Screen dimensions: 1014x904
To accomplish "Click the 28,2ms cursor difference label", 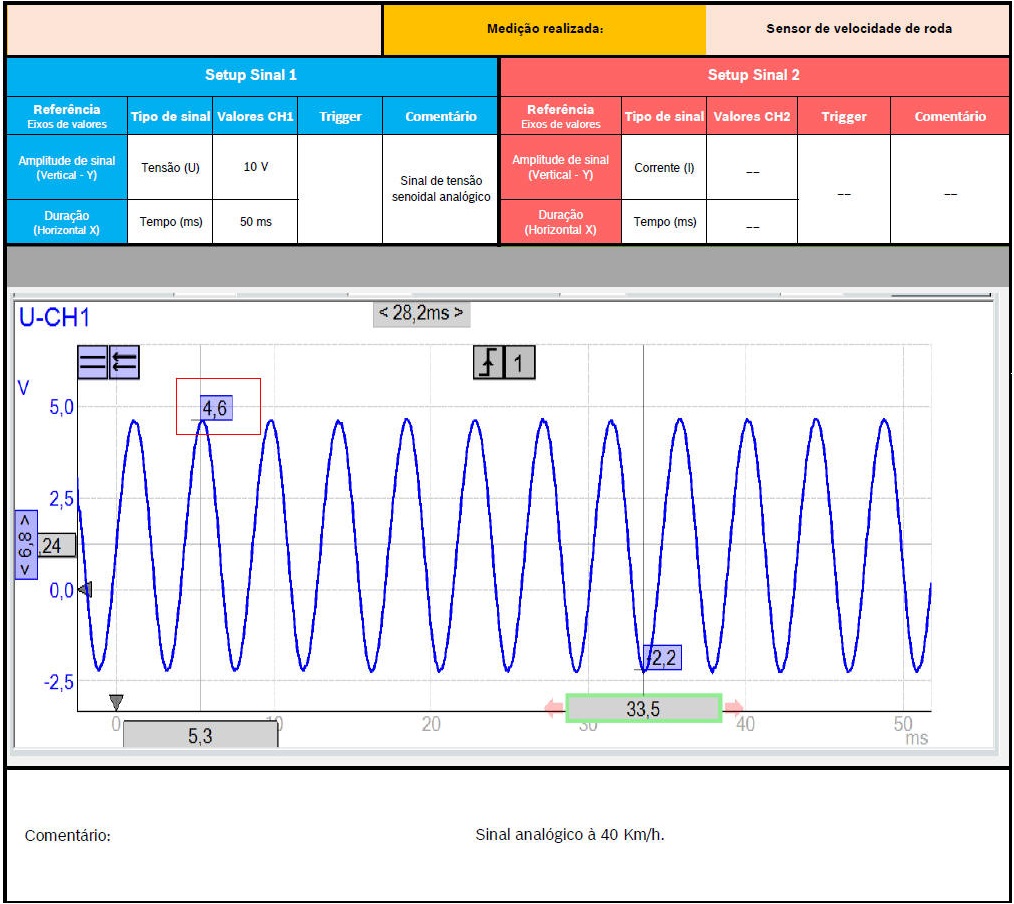I will tap(421, 313).
